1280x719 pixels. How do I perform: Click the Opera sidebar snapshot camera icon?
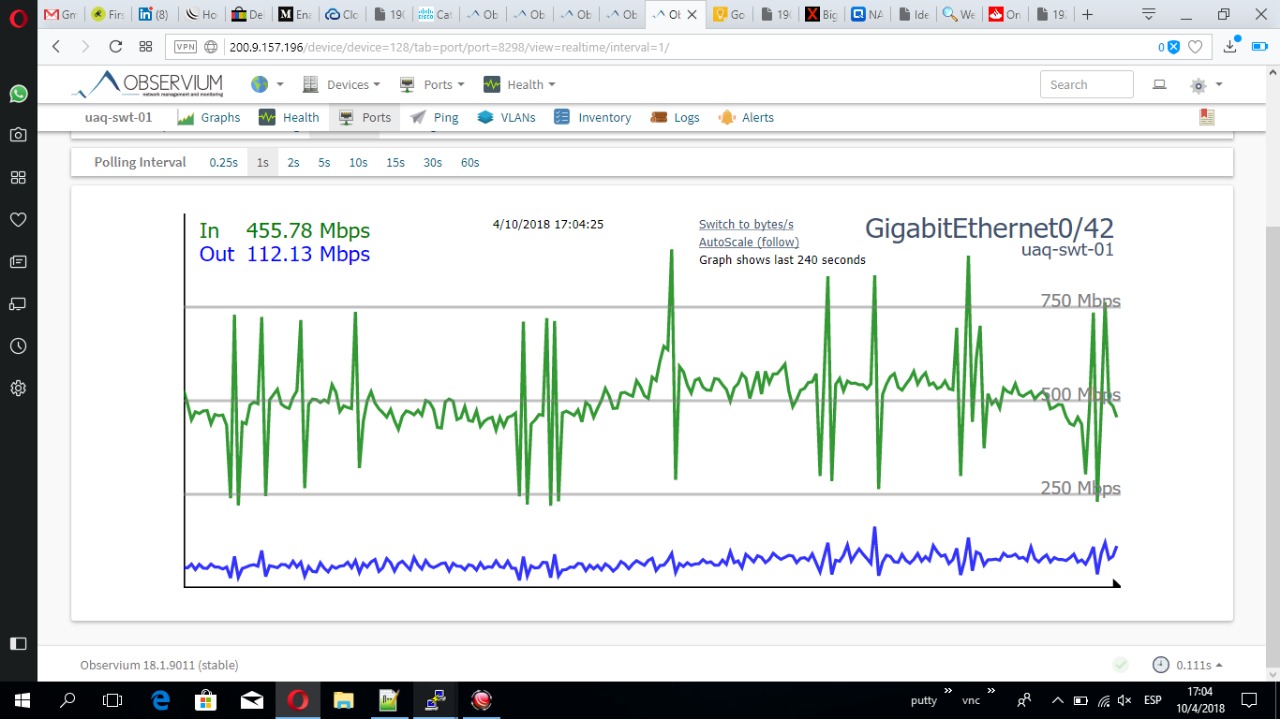[18, 135]
